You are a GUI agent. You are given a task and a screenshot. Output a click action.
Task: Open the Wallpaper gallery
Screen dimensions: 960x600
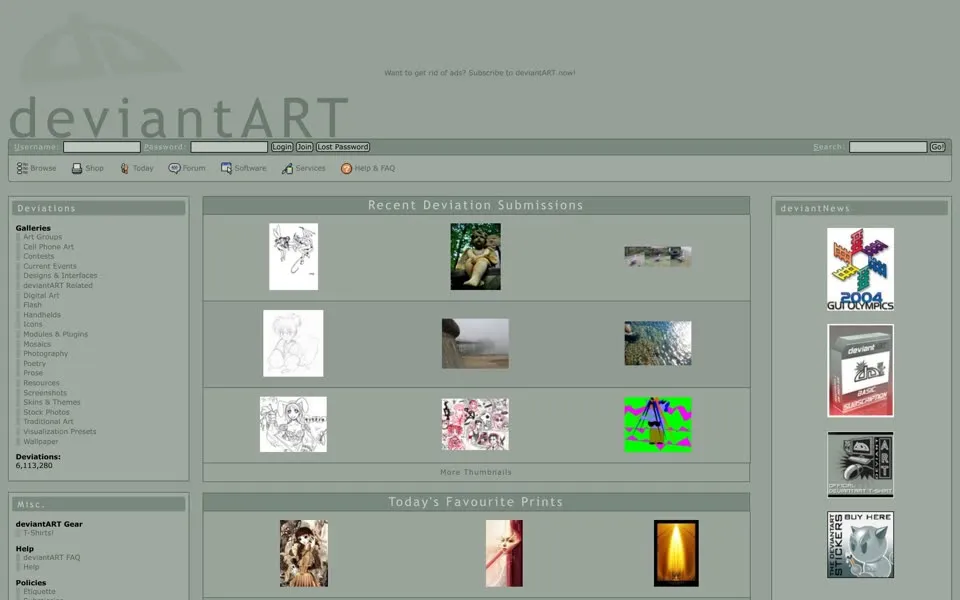pos(40,441)
